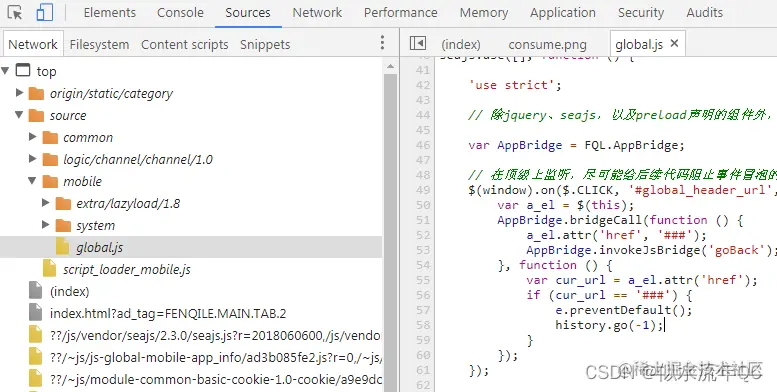777x392 pixels.
Task: Open the Security tab
Action: click(641, 12)
